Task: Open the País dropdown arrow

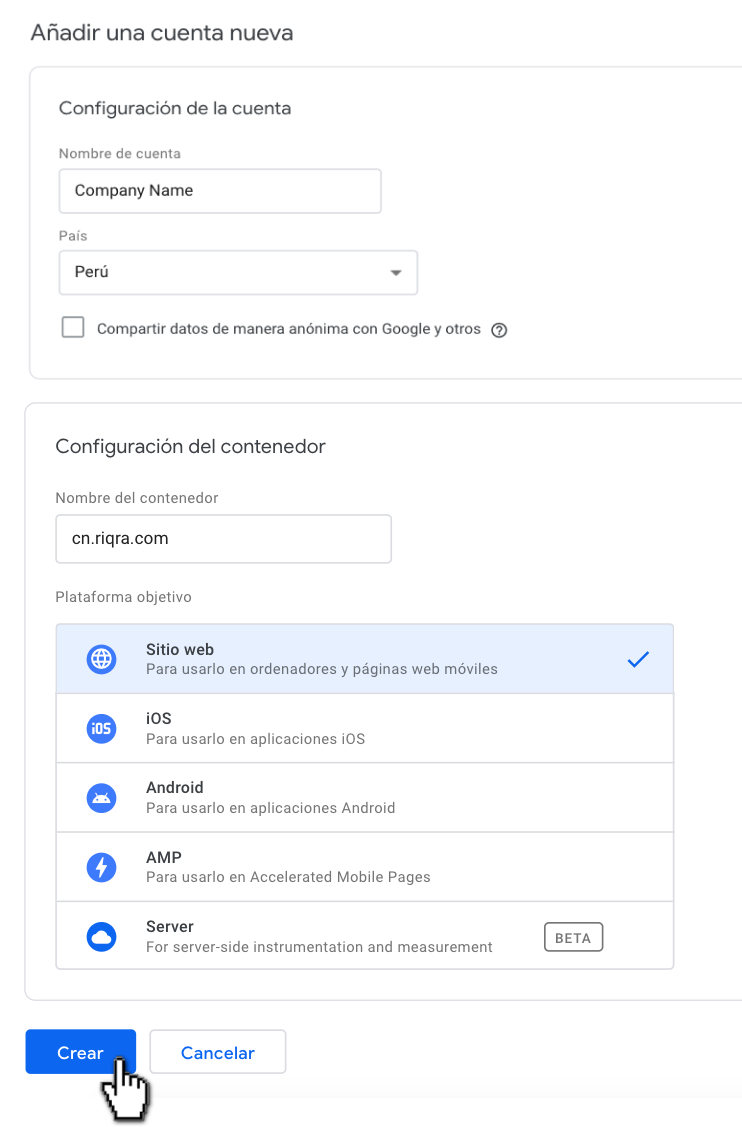Action: [x=395, y=272]
